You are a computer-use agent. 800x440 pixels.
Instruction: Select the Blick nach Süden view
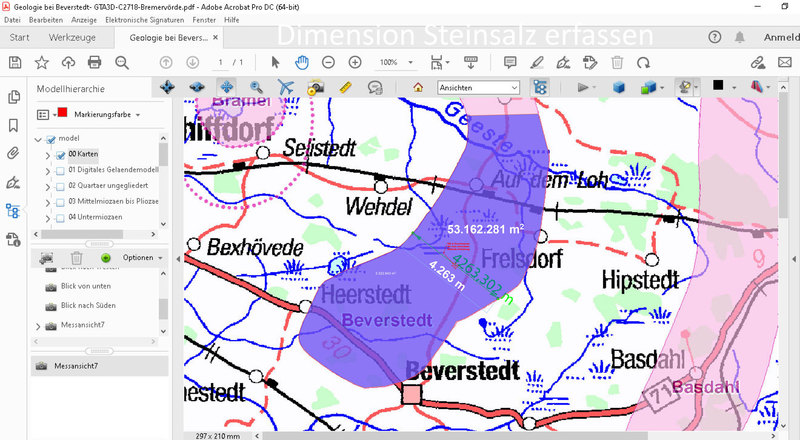pos(85,306)
